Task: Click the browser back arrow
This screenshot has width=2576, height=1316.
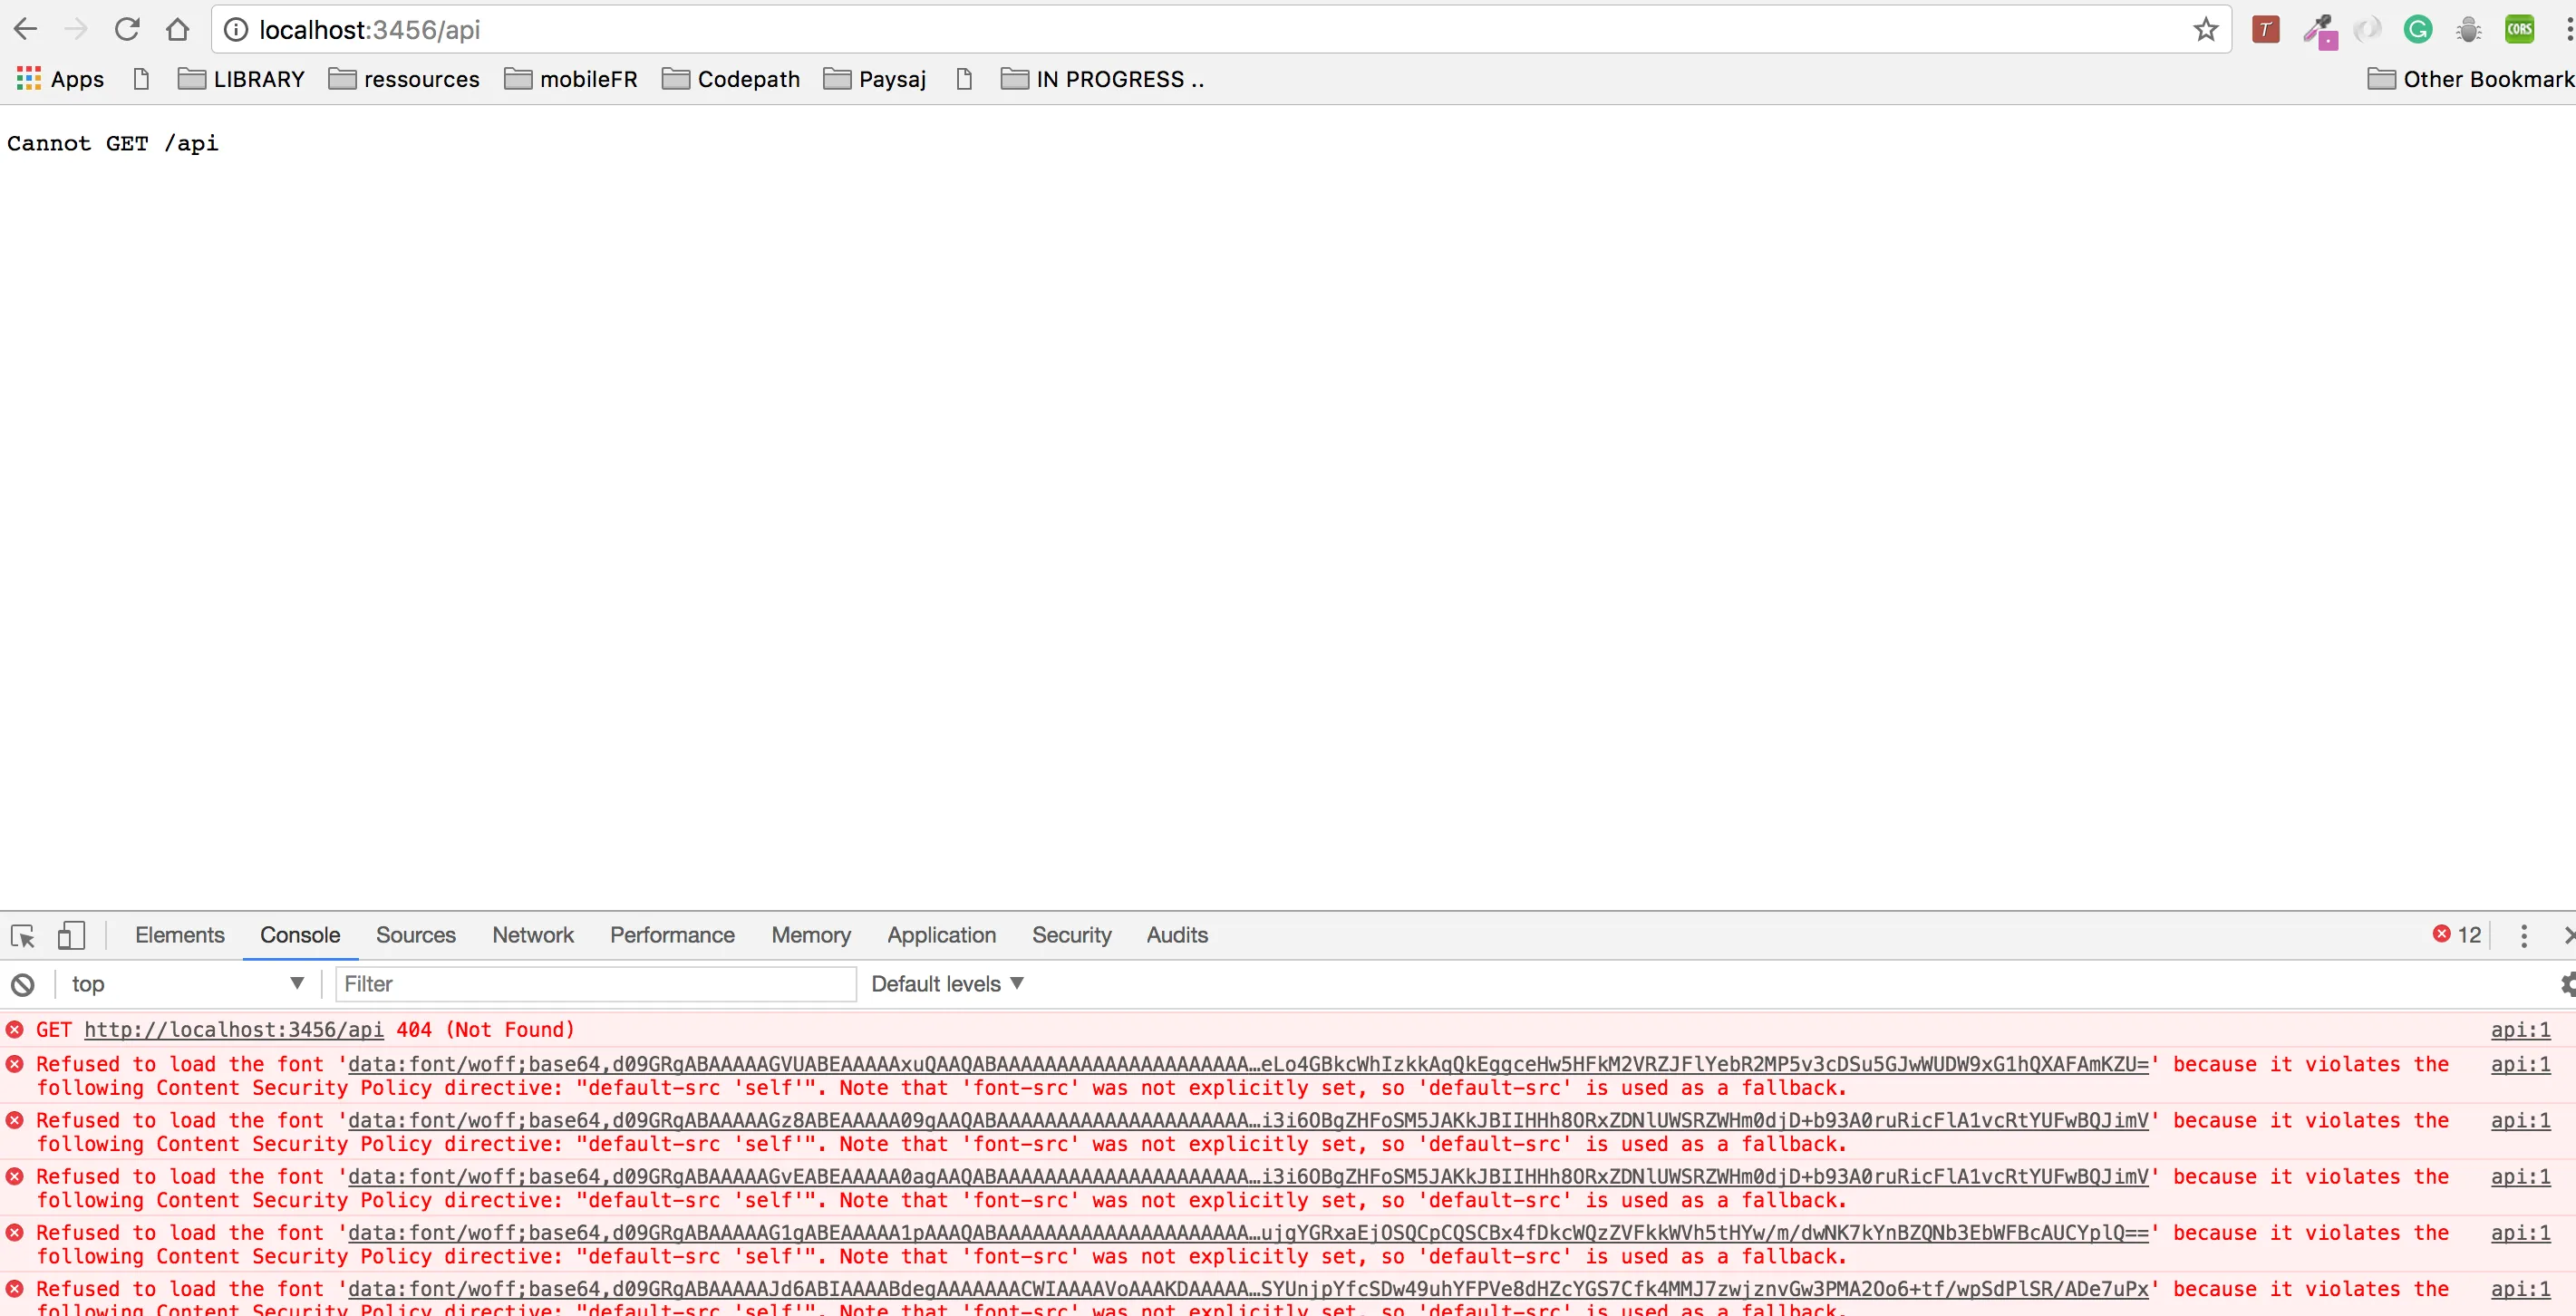Action: (x=26, y=29)
